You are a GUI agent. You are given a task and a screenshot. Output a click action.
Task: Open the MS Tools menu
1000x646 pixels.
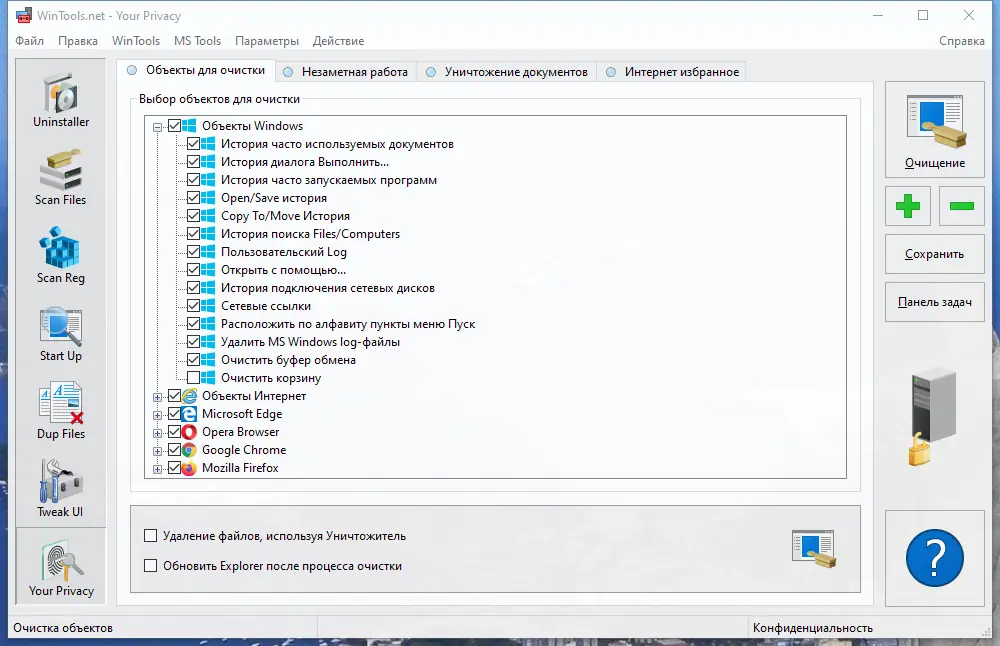(198, 41)
